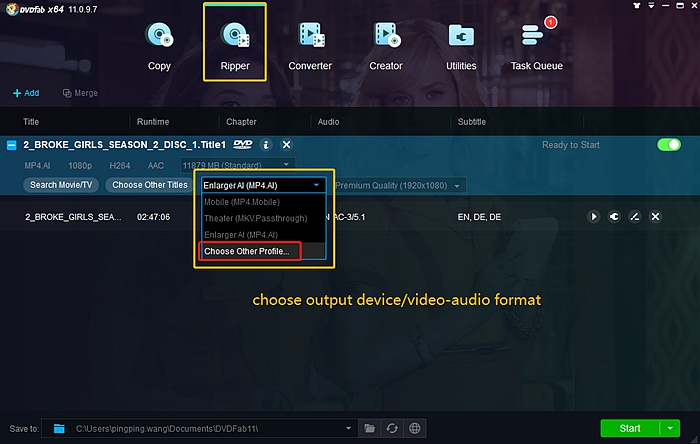Open the Ripper module

pos(235,46)
